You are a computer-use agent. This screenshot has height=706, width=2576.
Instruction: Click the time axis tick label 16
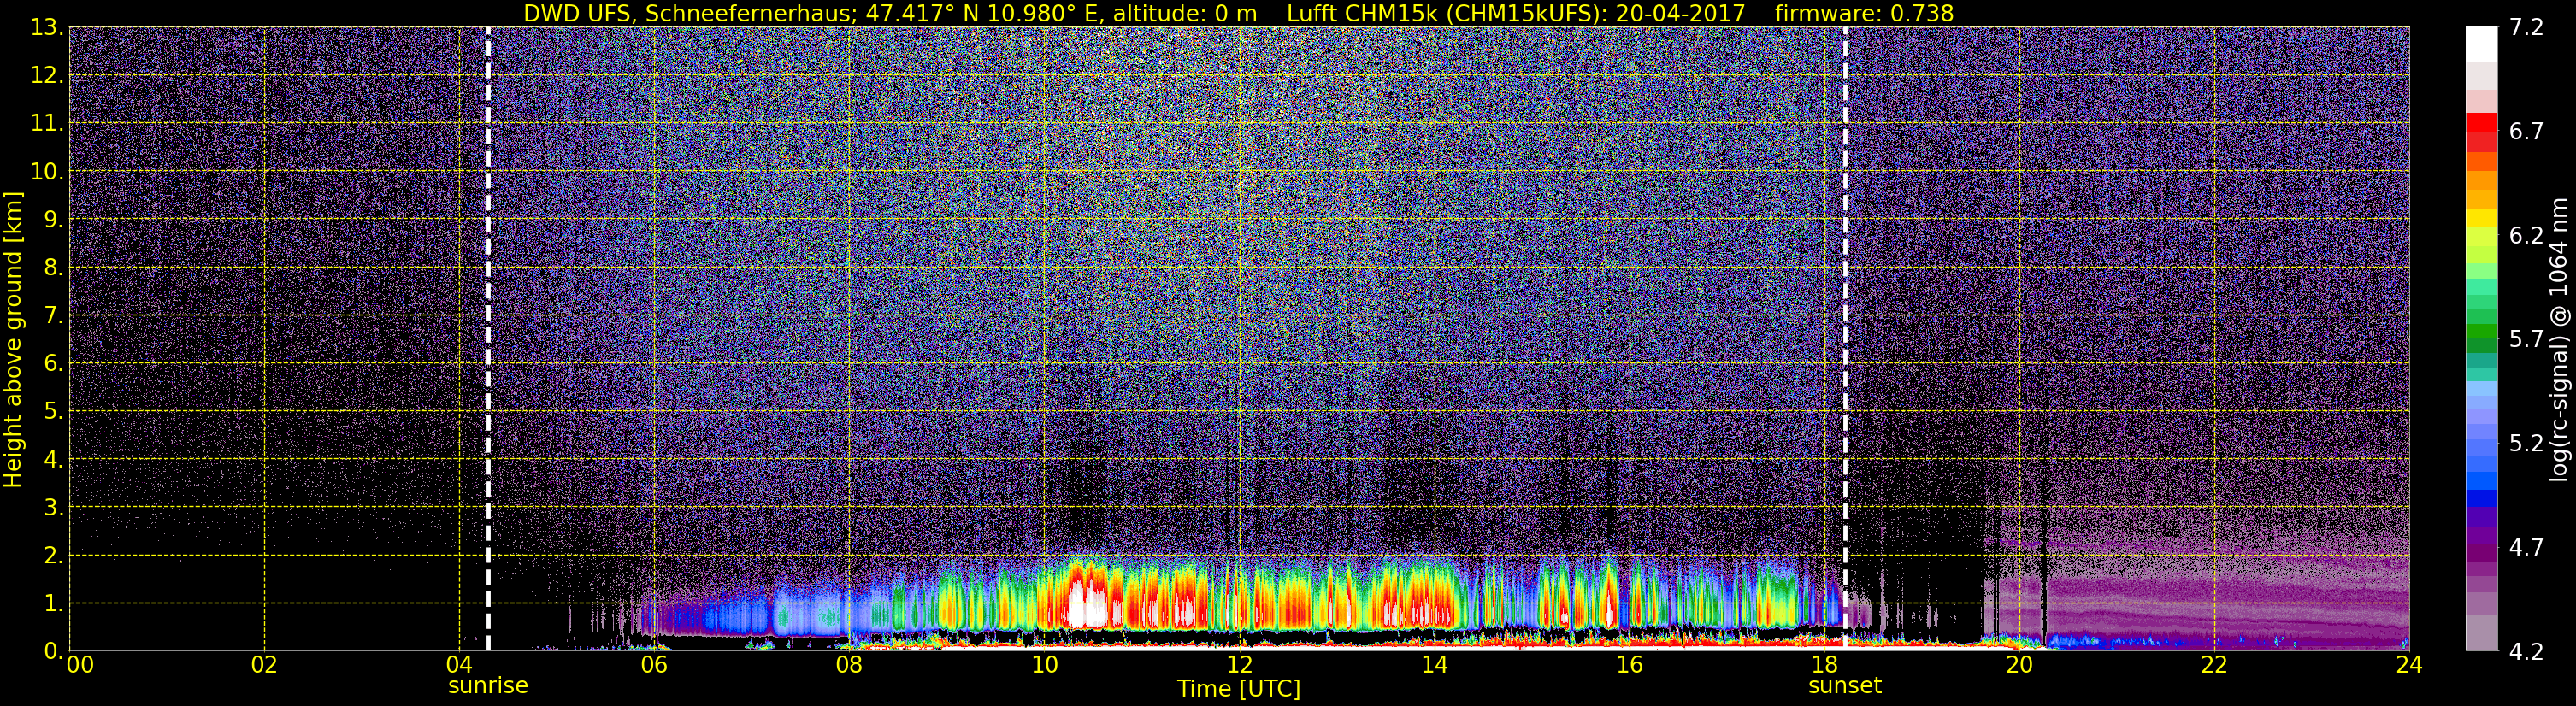tap(1629, 665)
